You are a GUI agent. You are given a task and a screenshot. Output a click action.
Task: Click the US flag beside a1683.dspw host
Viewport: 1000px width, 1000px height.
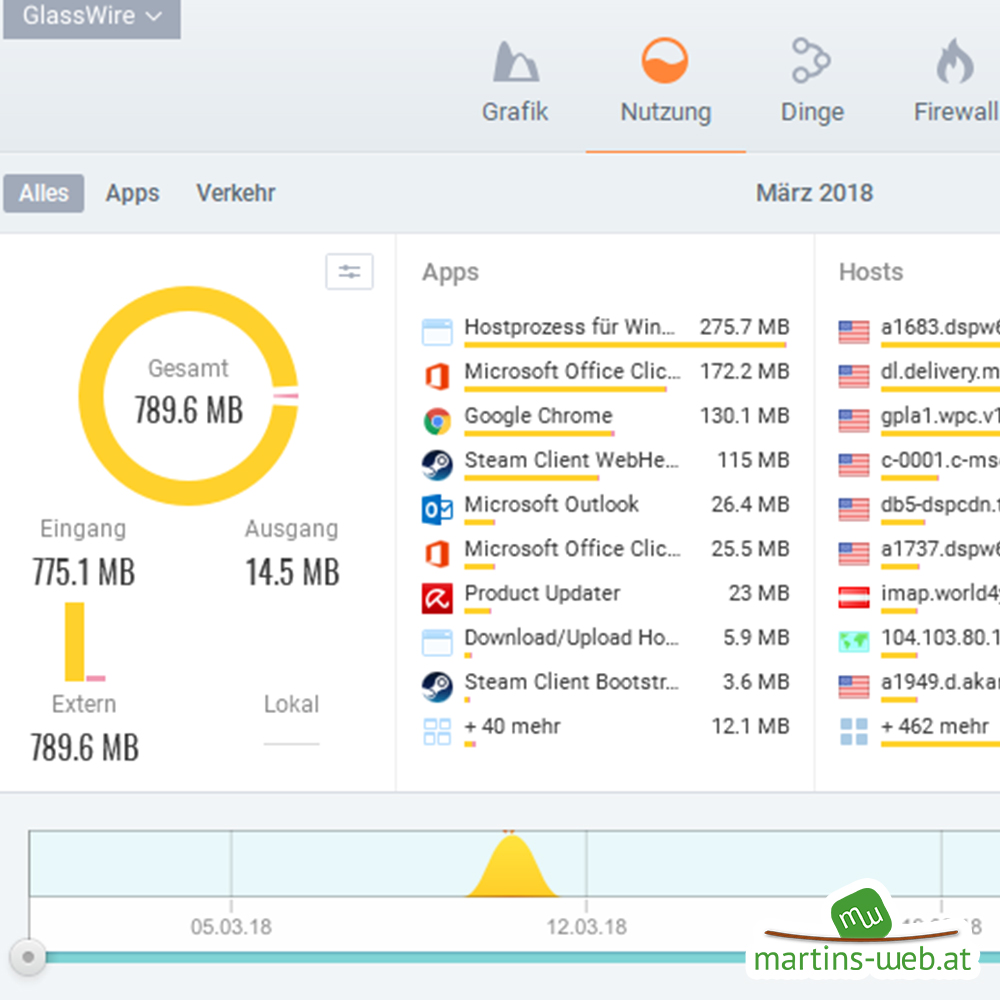click(853, 332)
